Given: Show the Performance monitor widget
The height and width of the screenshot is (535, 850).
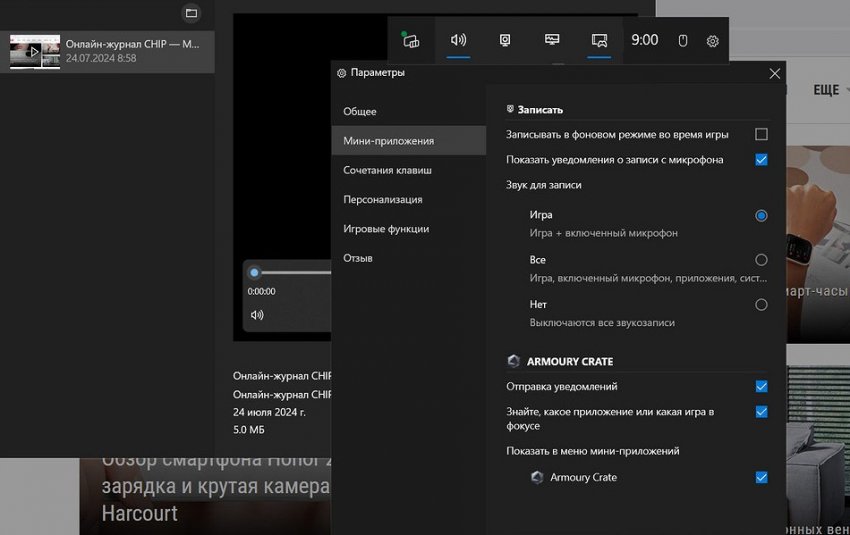Looking at the screenshot, I should pos(552,41).
